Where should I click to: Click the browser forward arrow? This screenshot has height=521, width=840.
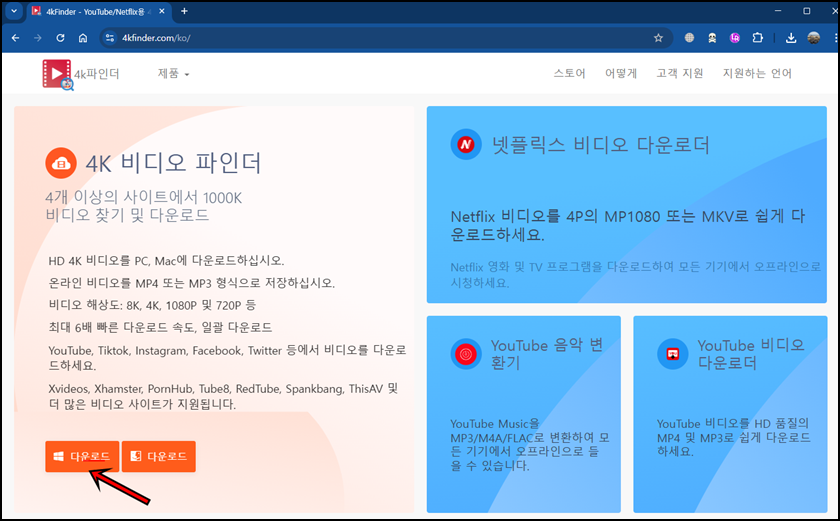pos(38,38)
